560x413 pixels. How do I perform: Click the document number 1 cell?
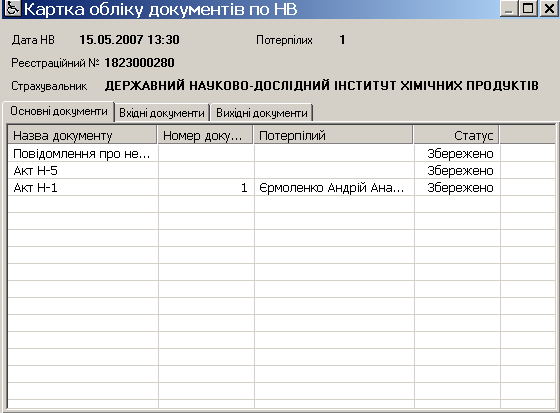coord(206,188)
